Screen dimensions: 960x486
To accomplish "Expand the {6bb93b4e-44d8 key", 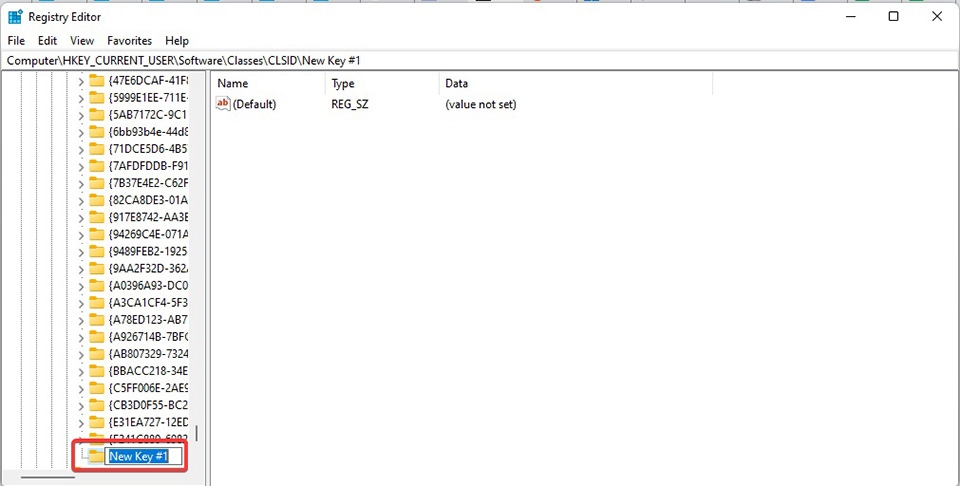I will tap(81, 132).
